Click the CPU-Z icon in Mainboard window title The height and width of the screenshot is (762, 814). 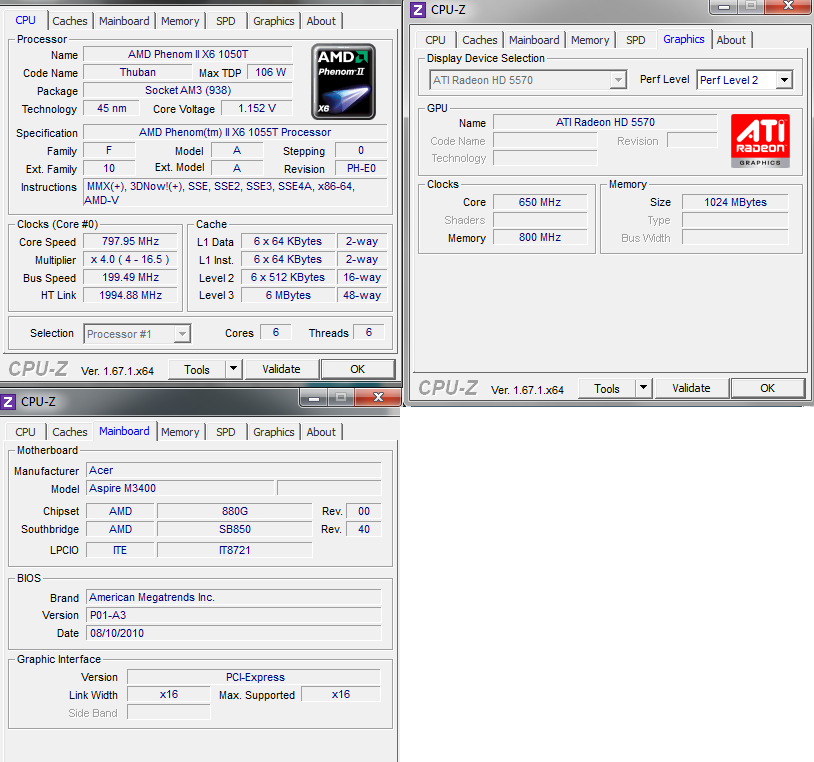[8, 402]
